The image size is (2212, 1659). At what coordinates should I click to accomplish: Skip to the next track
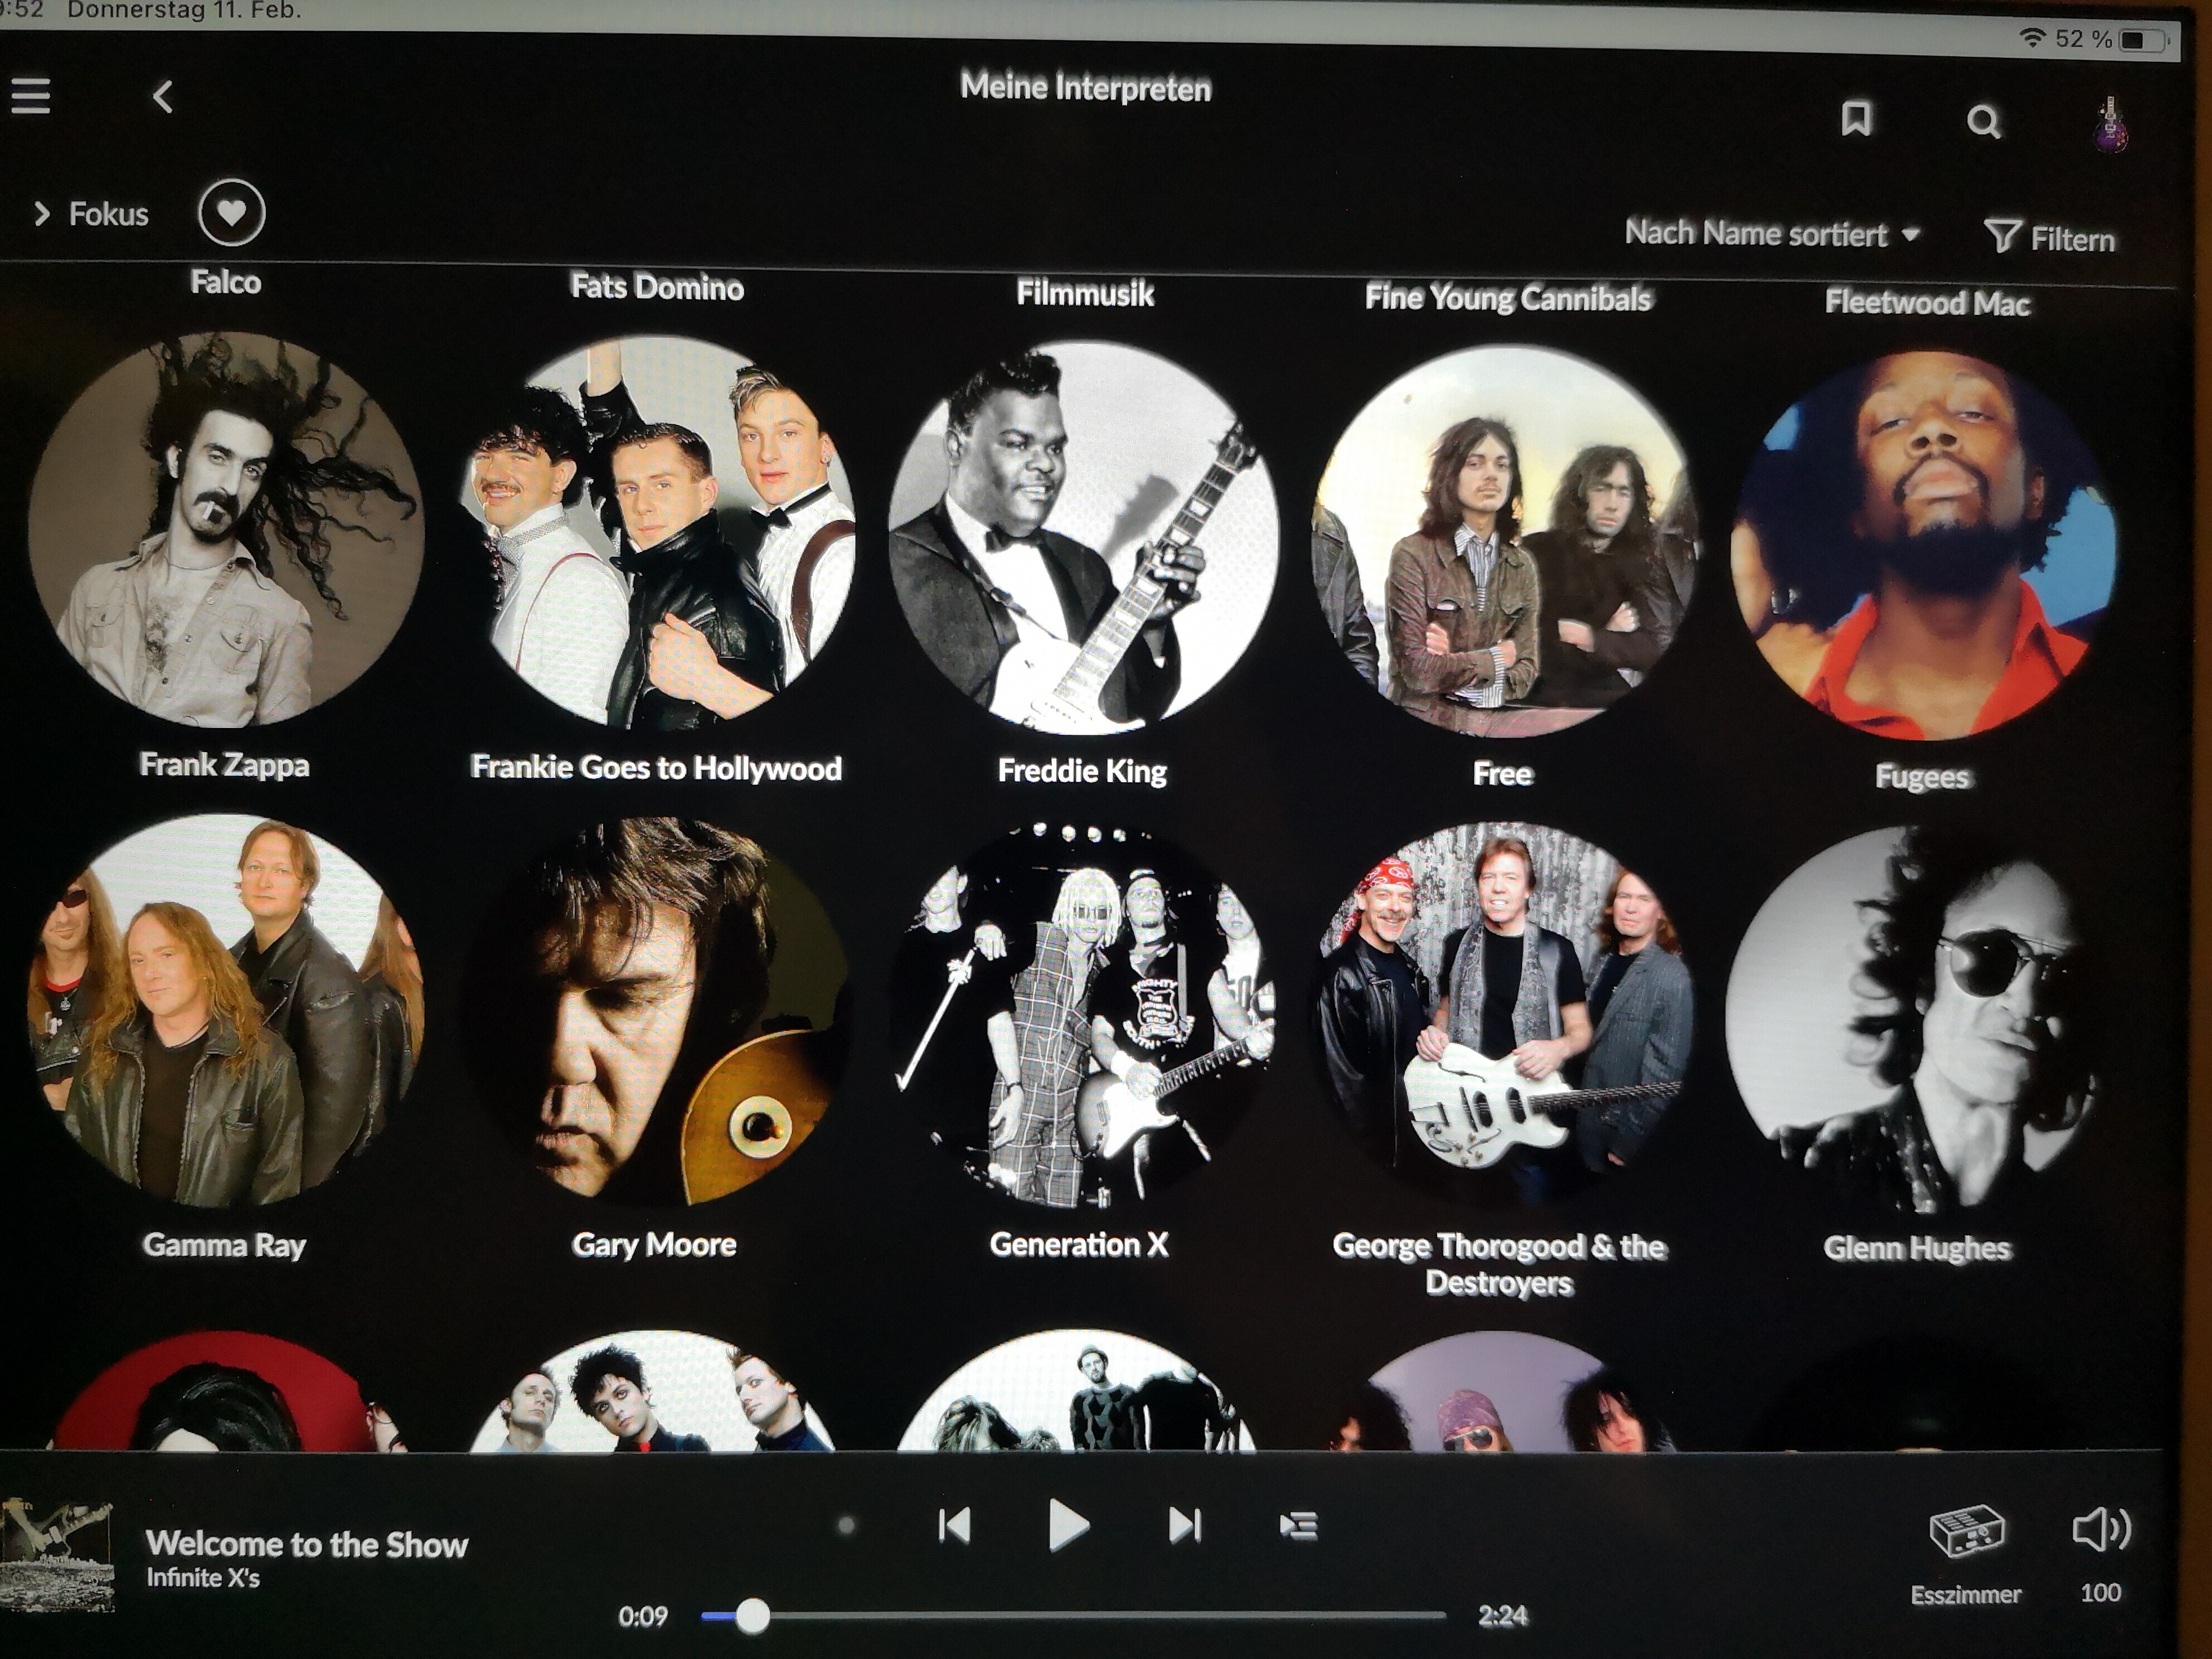1184,1525
